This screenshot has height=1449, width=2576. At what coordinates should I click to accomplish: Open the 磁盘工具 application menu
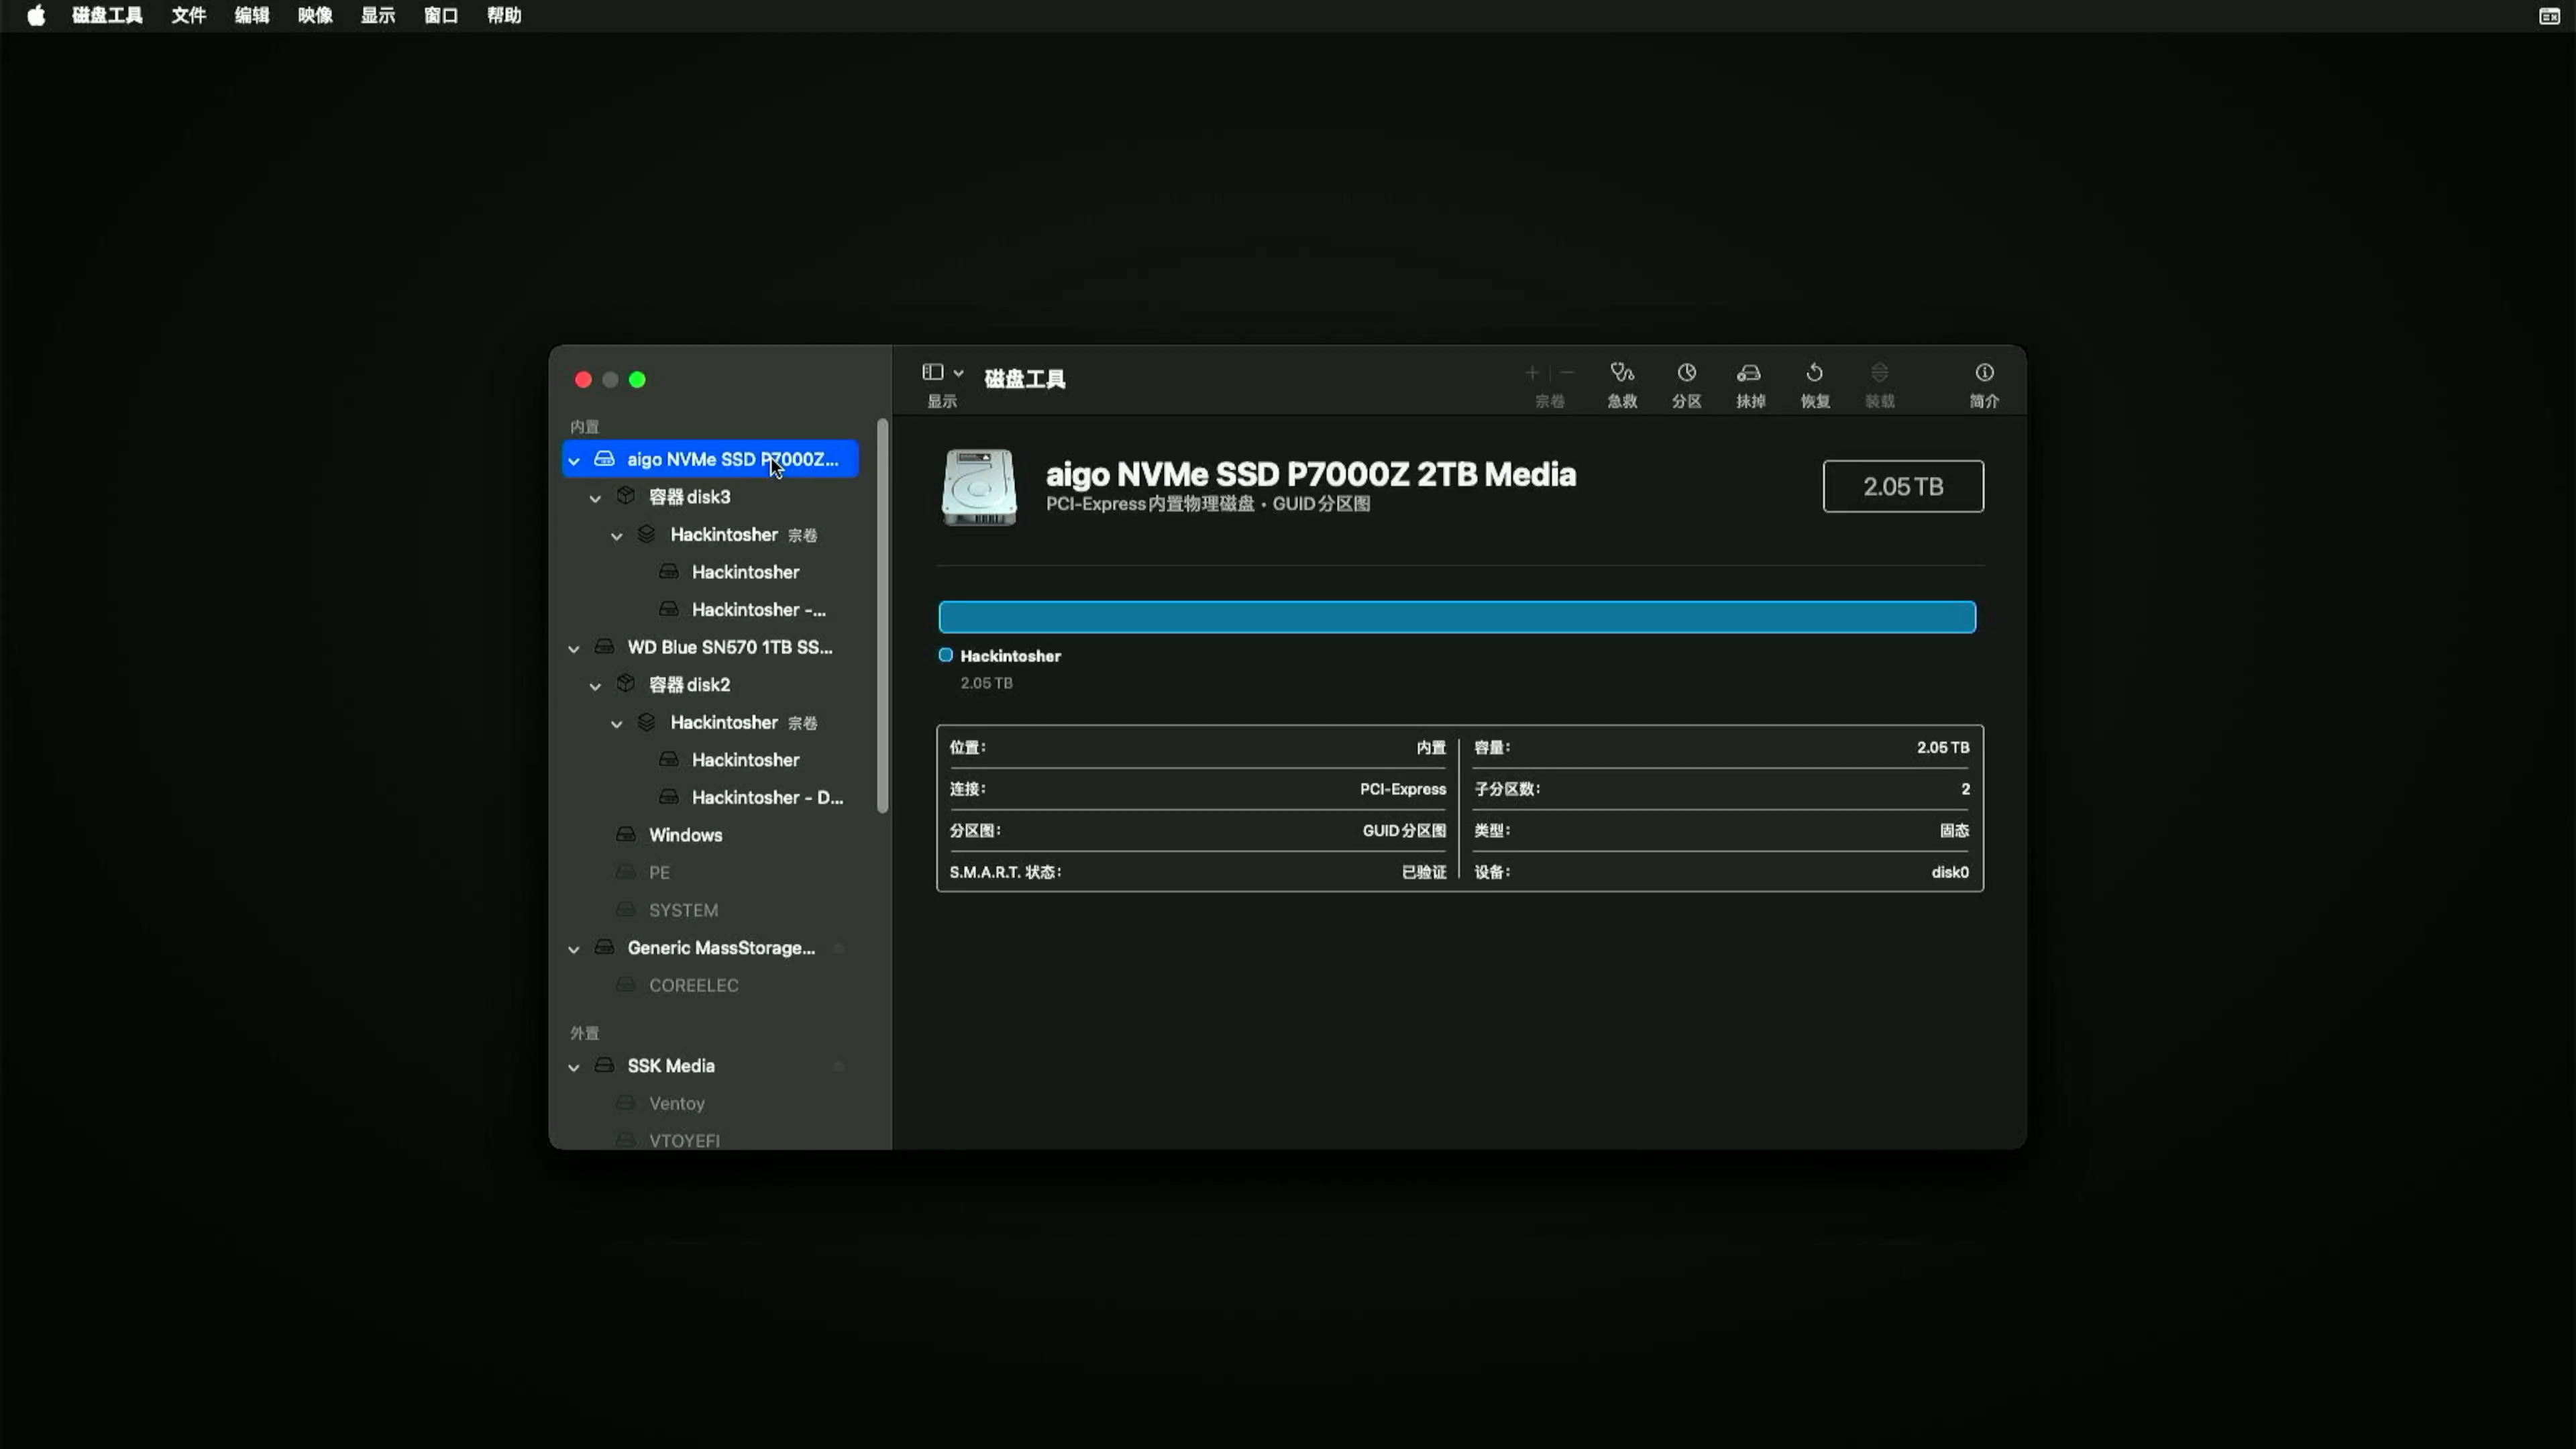[107, 15]
